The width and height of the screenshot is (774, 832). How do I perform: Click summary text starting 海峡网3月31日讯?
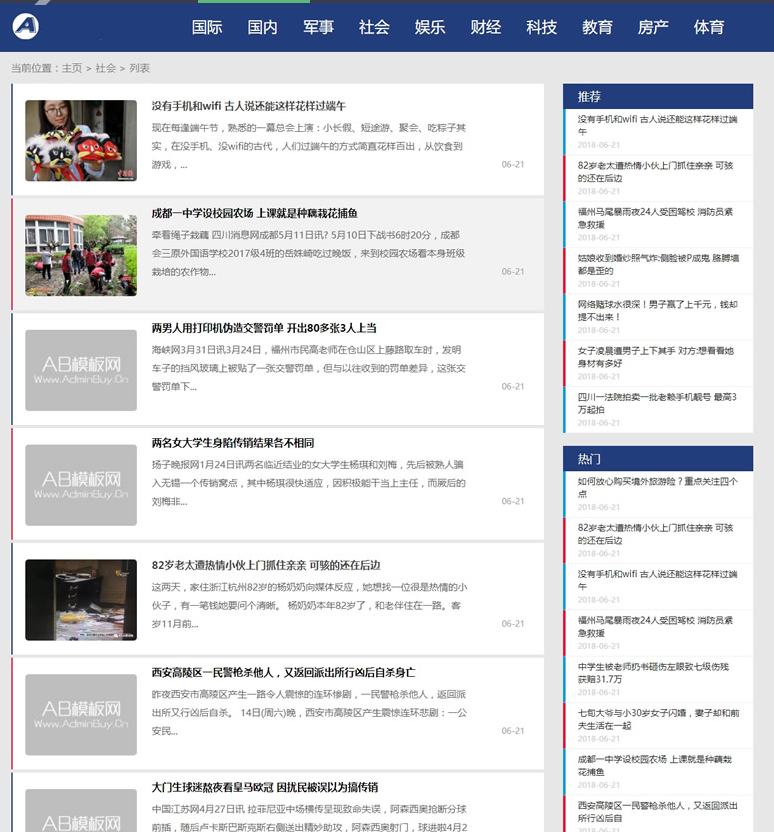click(309, 368)
